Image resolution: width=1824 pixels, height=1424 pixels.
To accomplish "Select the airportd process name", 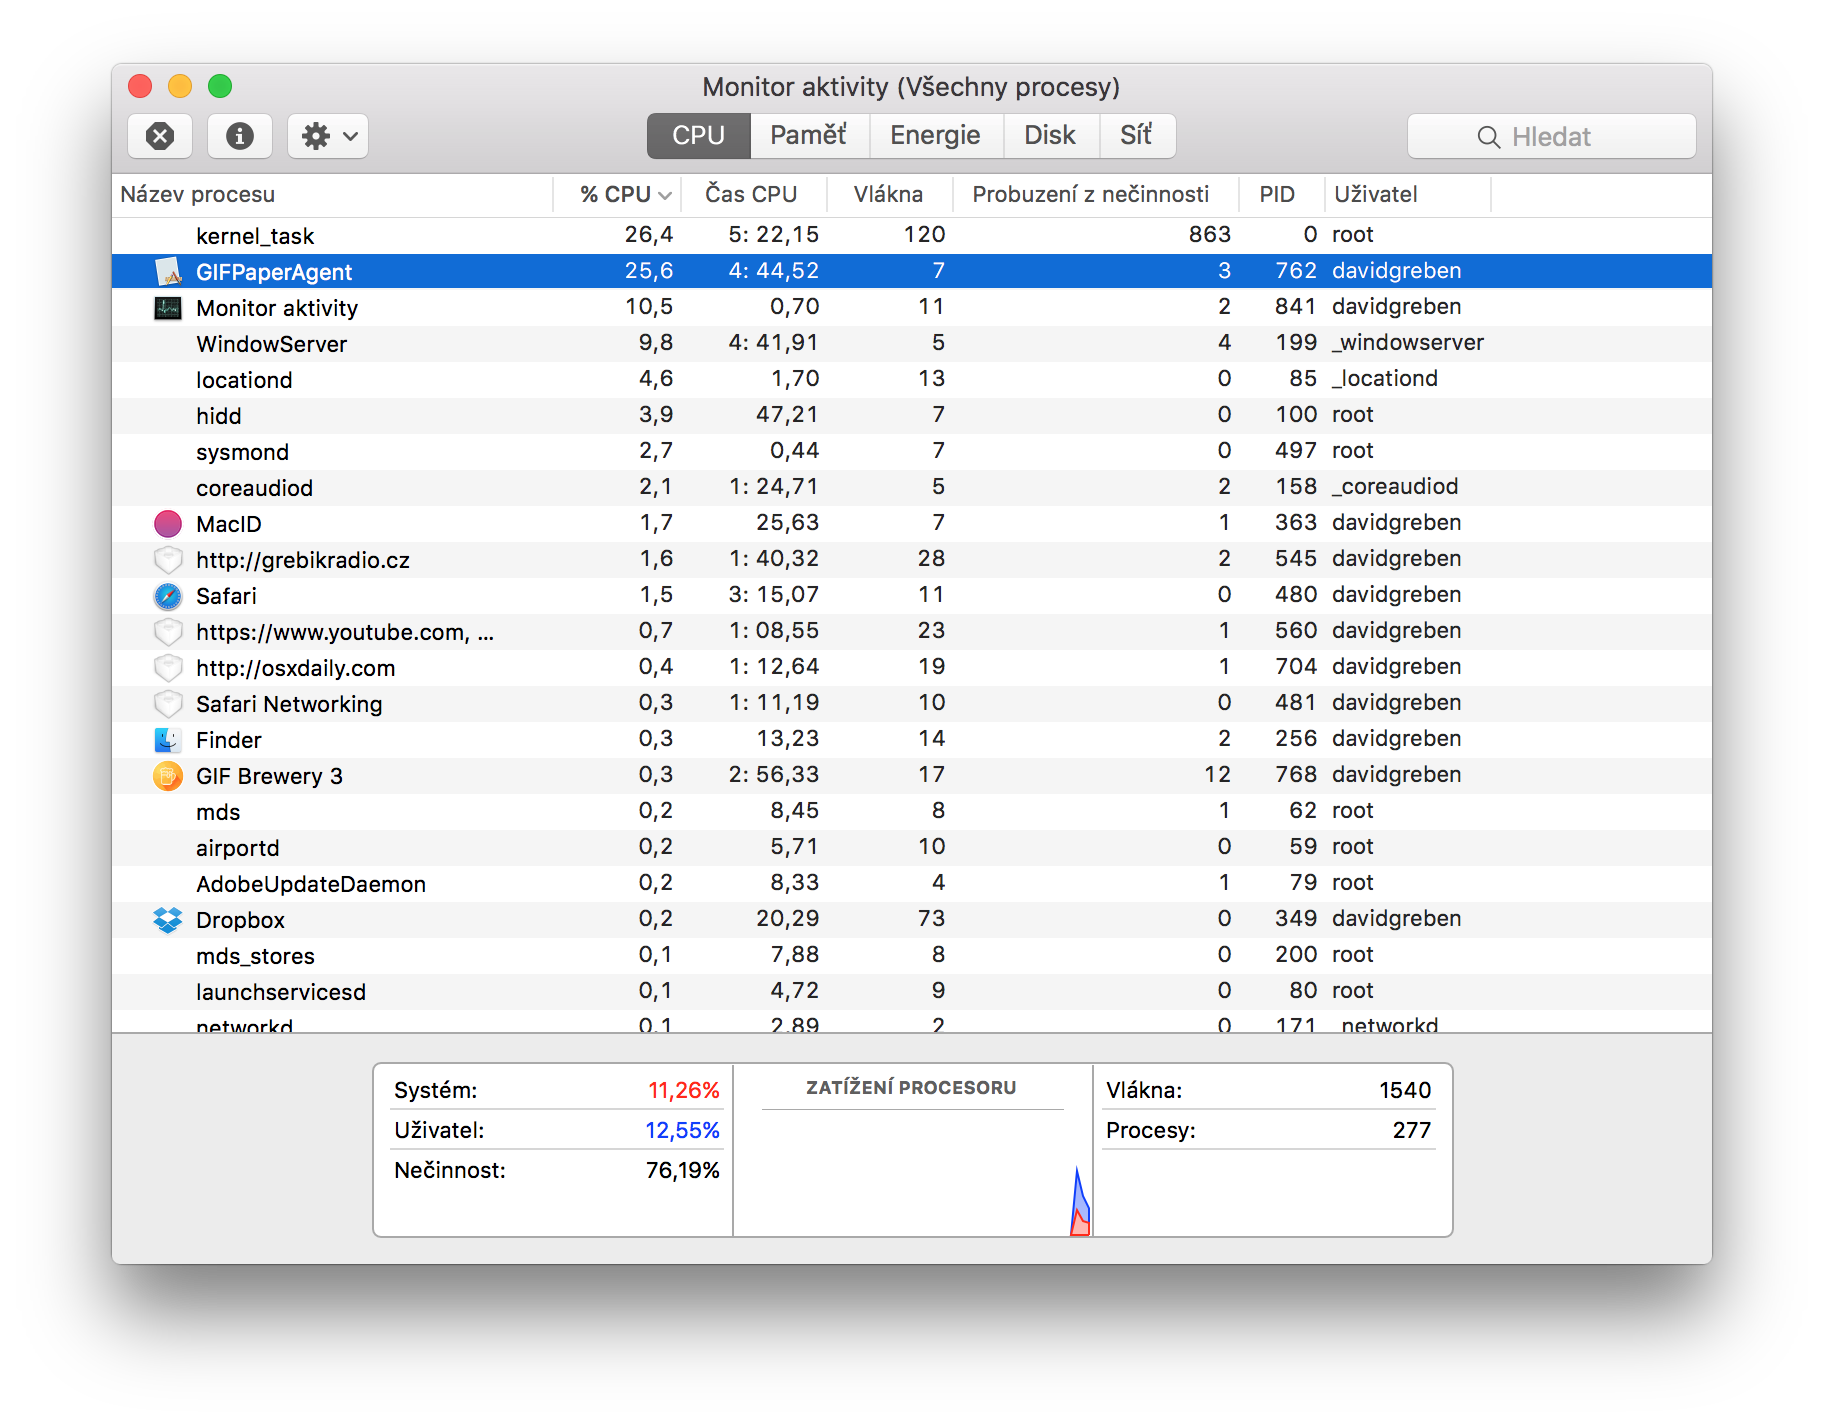I will [238, 848].
